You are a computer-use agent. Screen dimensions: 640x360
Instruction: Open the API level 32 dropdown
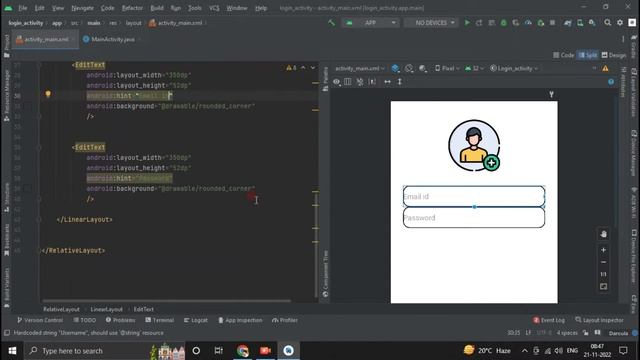pyautogui.click(x=474, y=69)
